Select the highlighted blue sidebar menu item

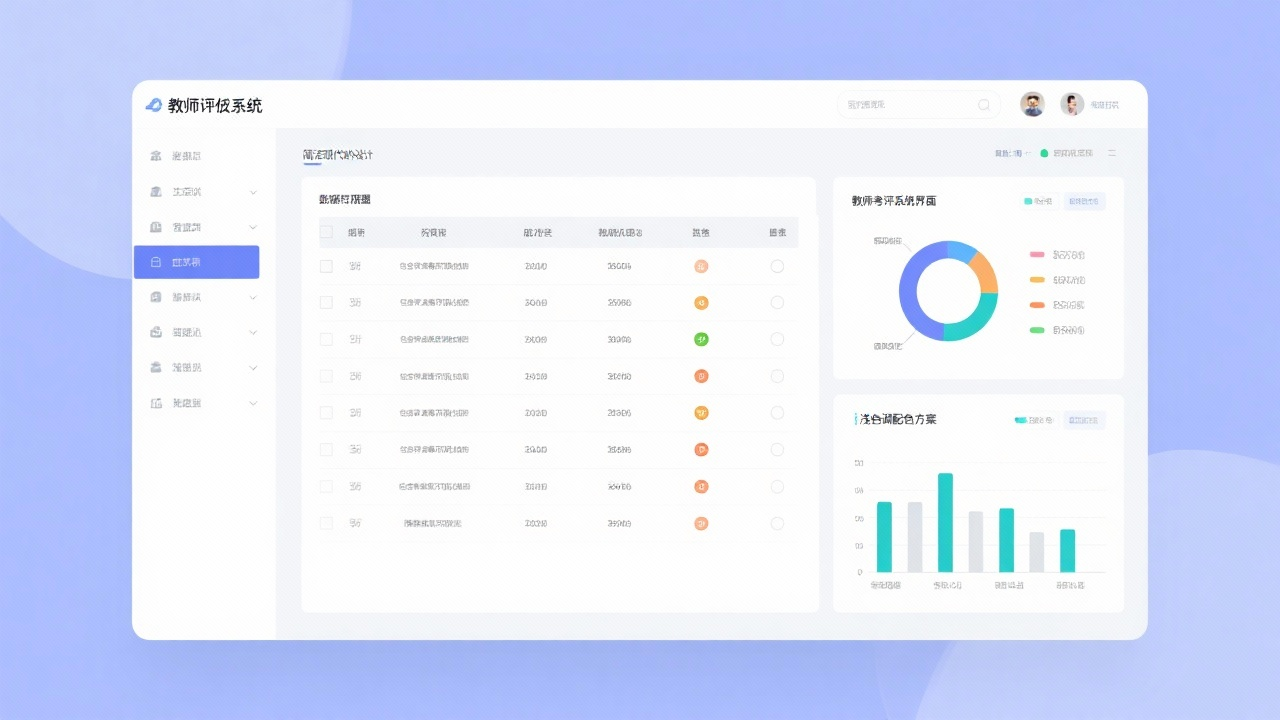[x=196, y=262]
